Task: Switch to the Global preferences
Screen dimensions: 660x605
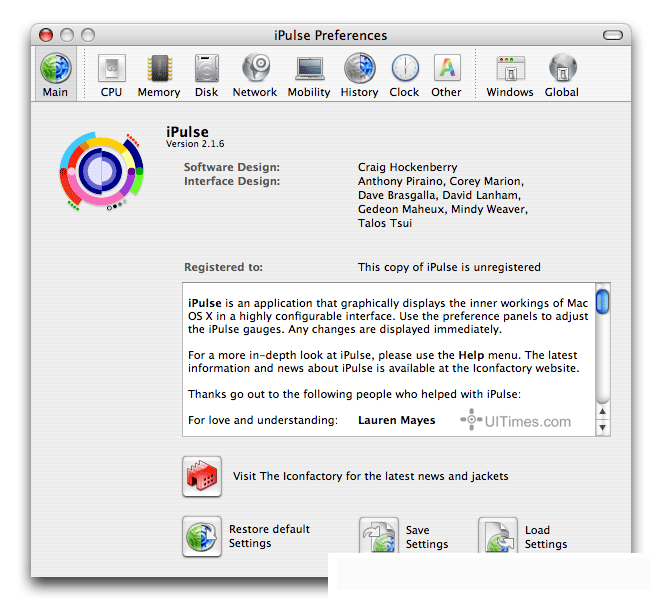Action: 562,75
